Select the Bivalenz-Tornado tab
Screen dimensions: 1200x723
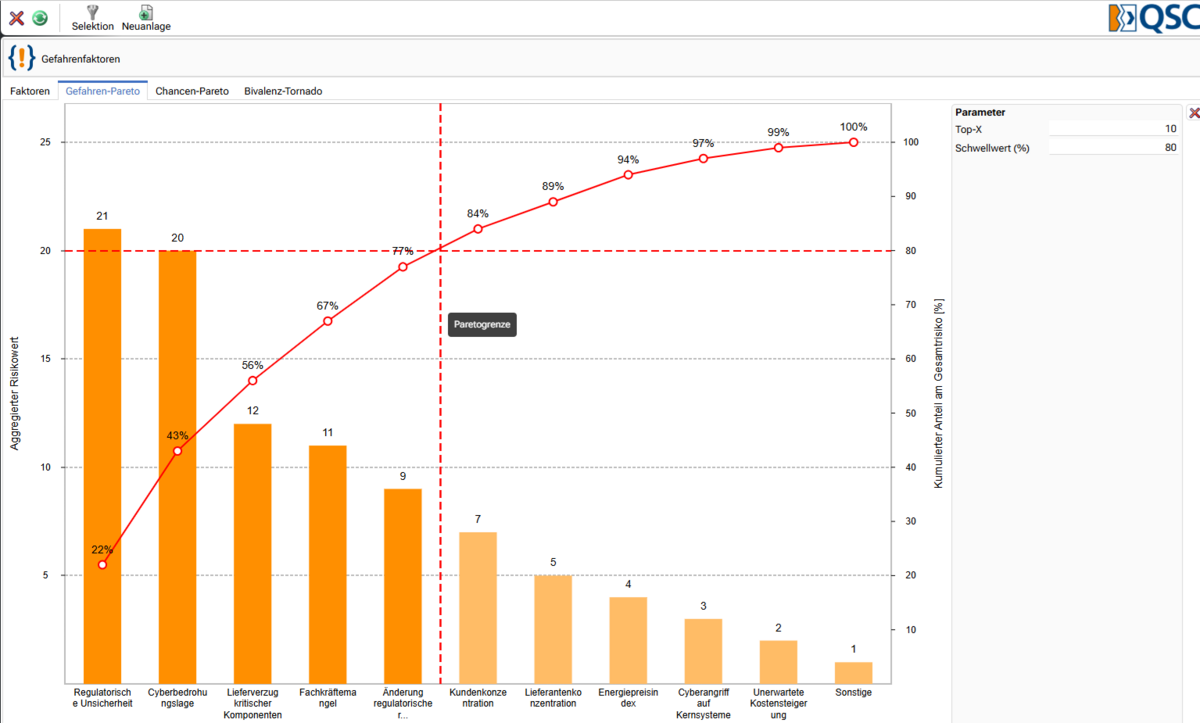[283, 91]
